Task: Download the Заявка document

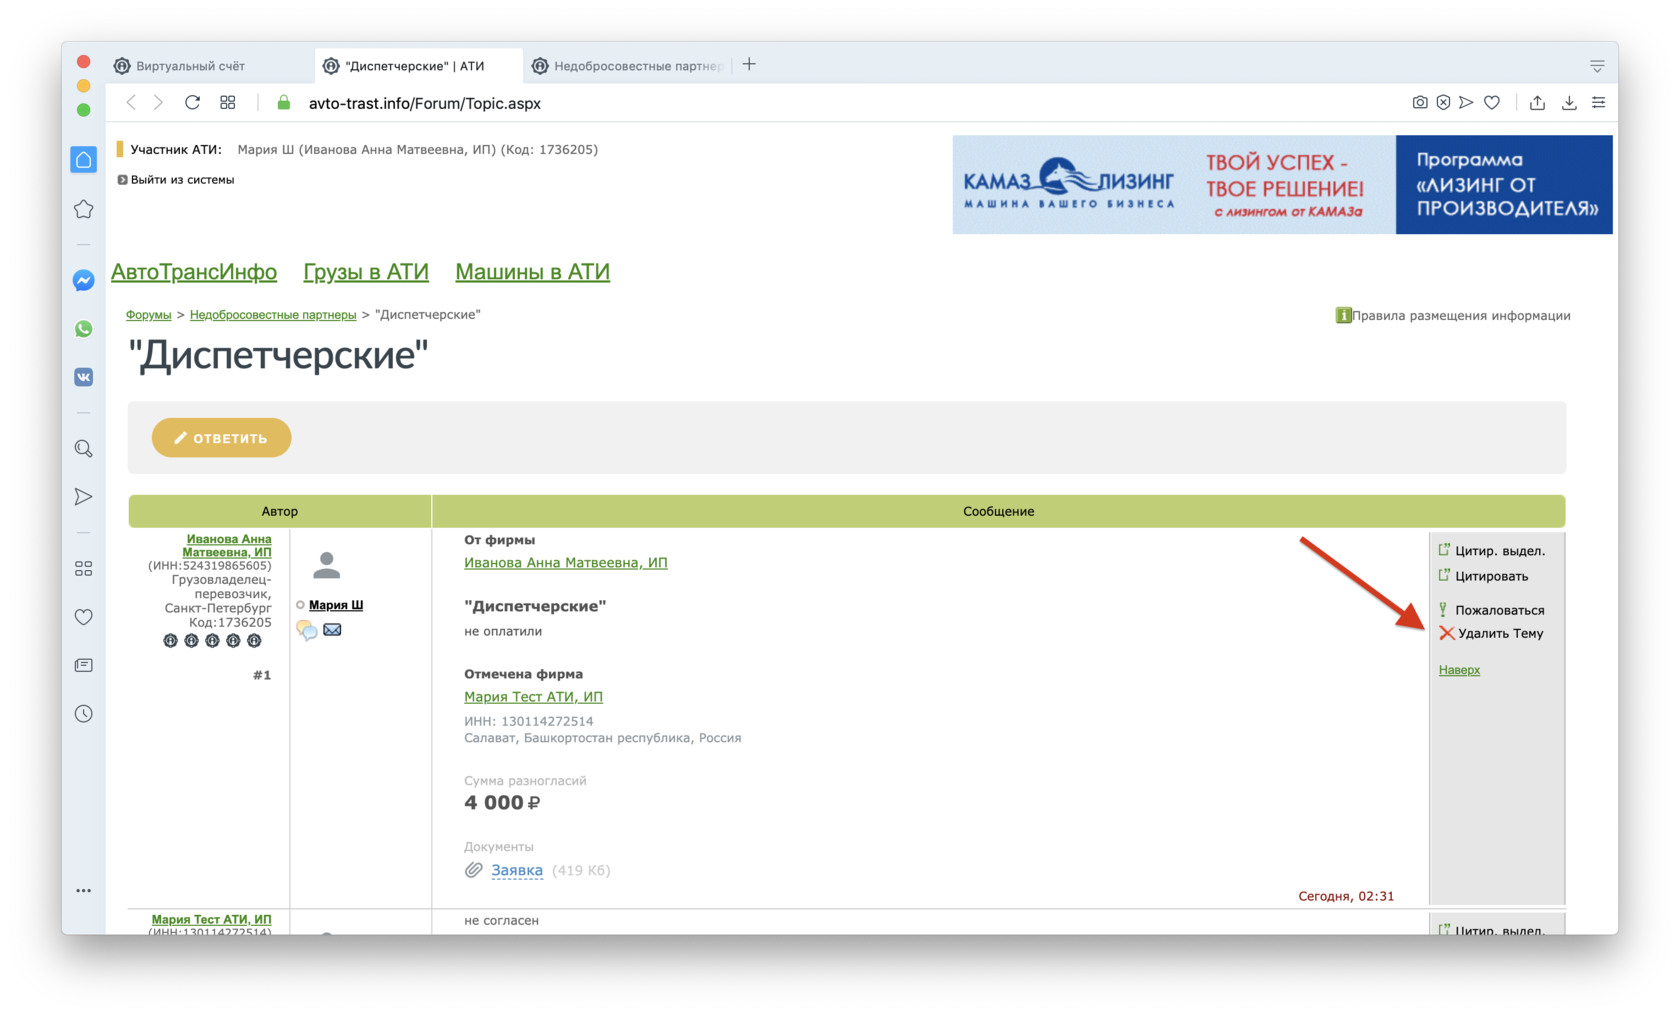Action: [517, 871]
